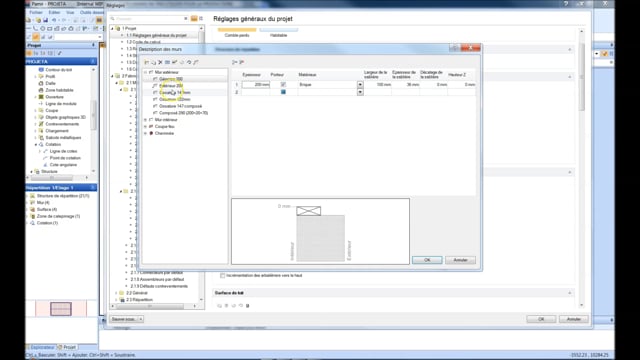Select Habitable tab
Viewport: 640px width, 360px height.
click(x=279, y=33)
